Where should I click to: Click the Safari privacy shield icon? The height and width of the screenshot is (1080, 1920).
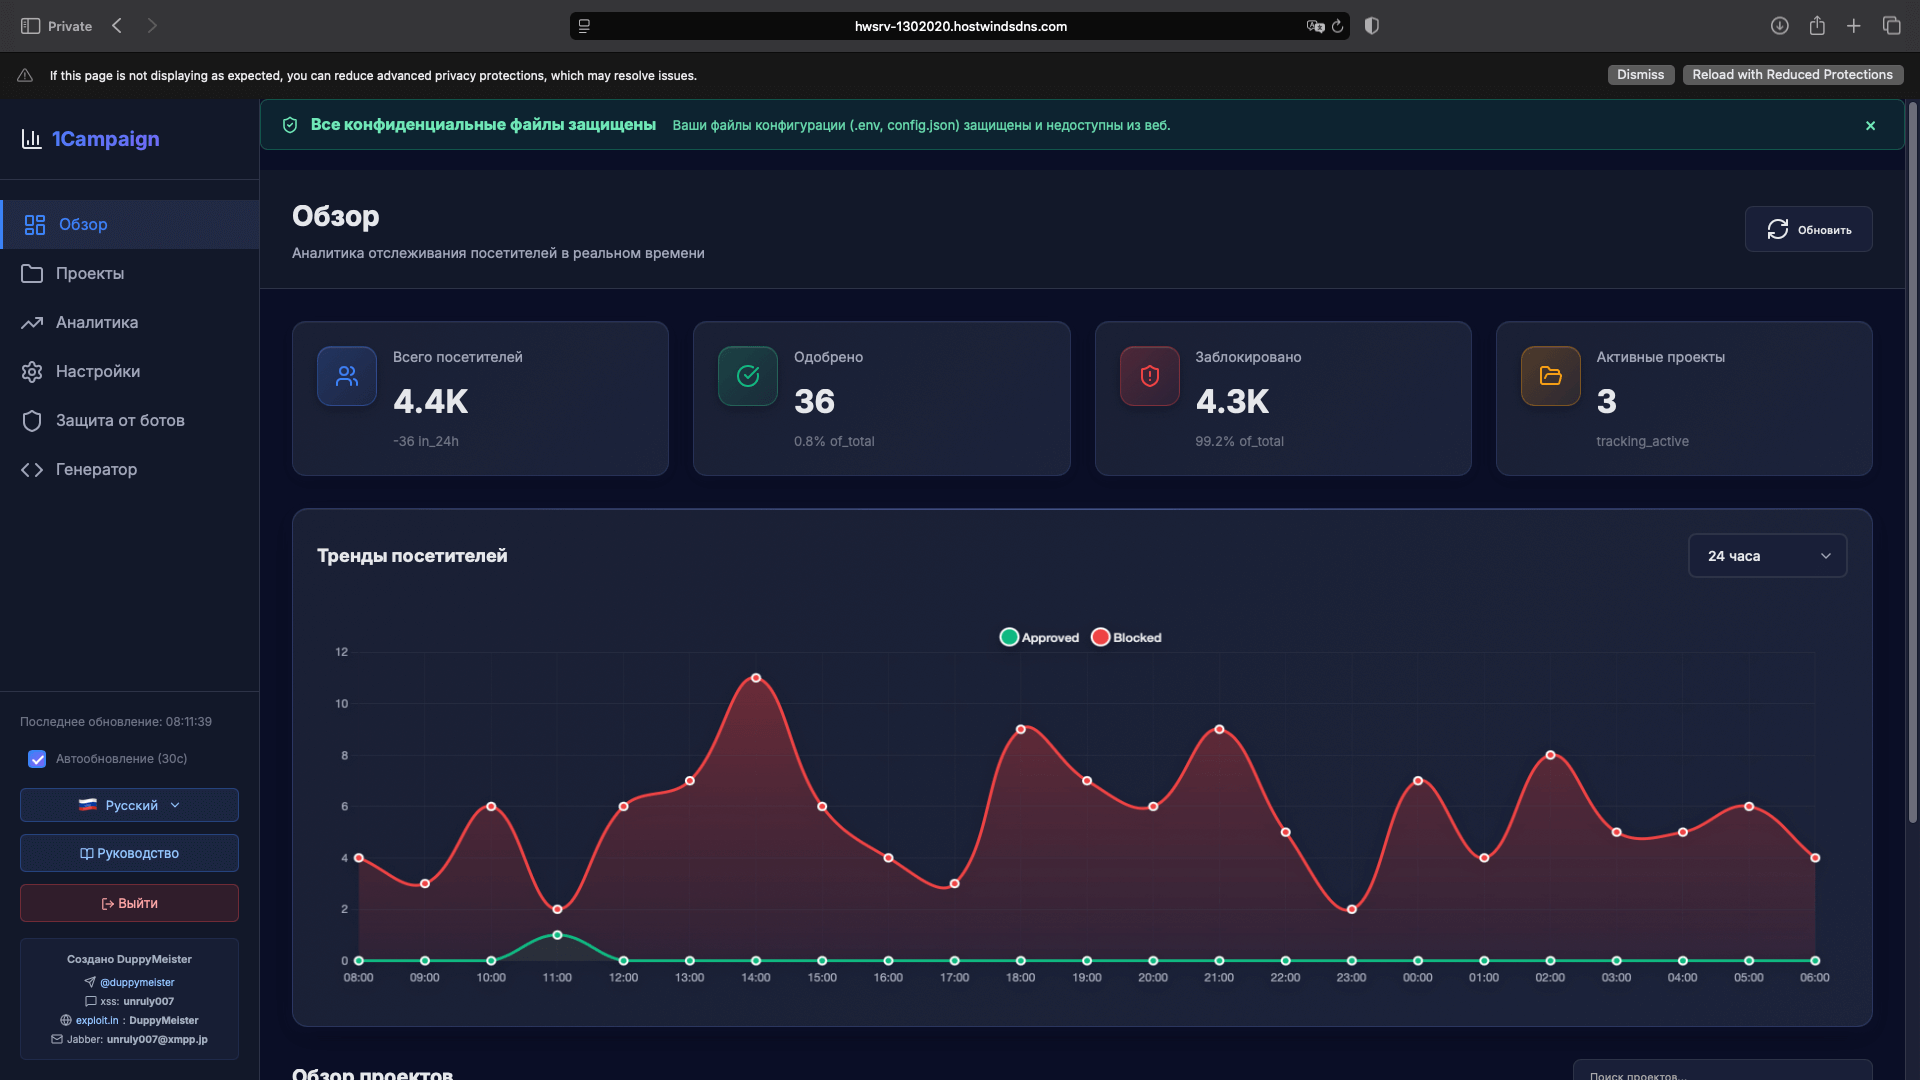tap(1372, 26)
